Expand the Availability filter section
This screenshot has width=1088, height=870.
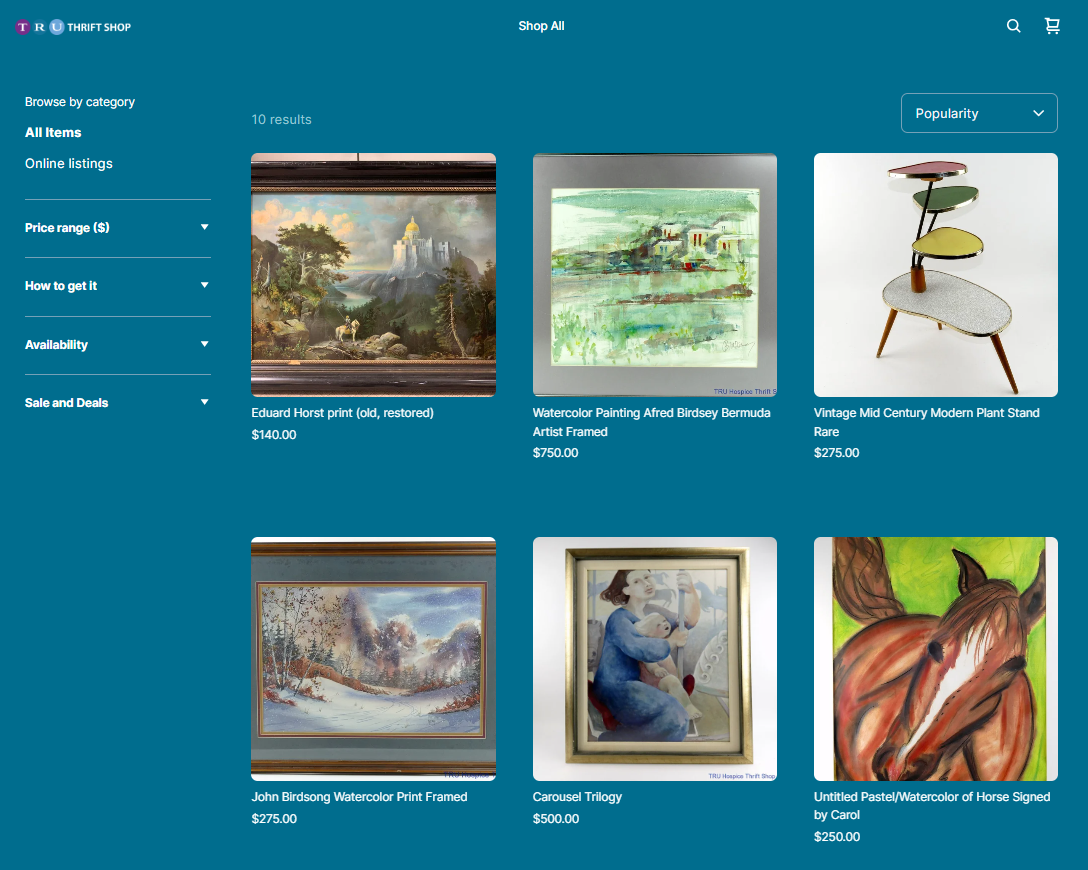(x=118, y=345)
